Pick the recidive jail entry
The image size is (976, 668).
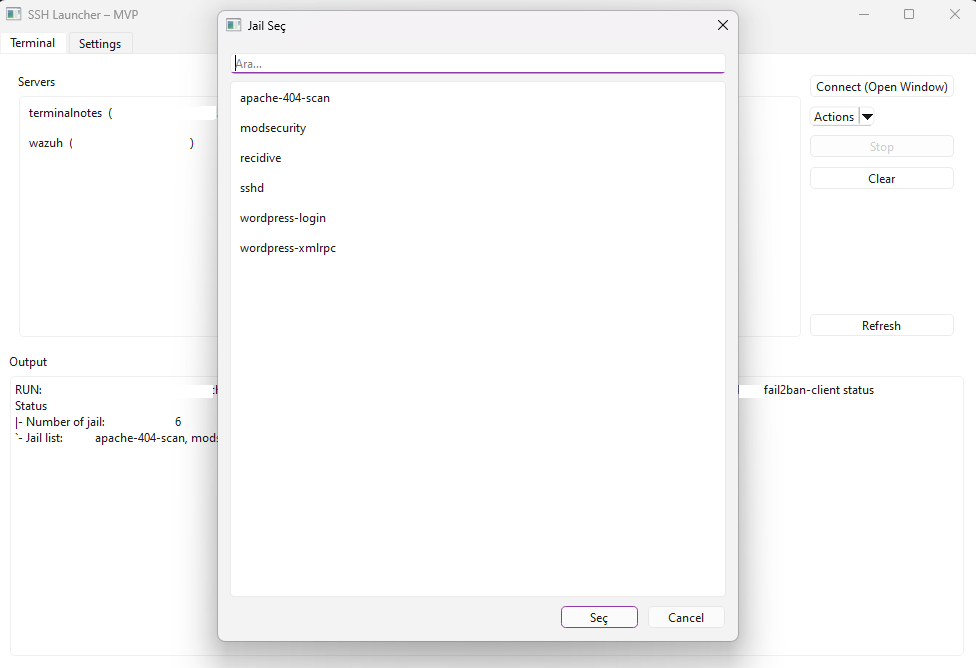point(261,158)
